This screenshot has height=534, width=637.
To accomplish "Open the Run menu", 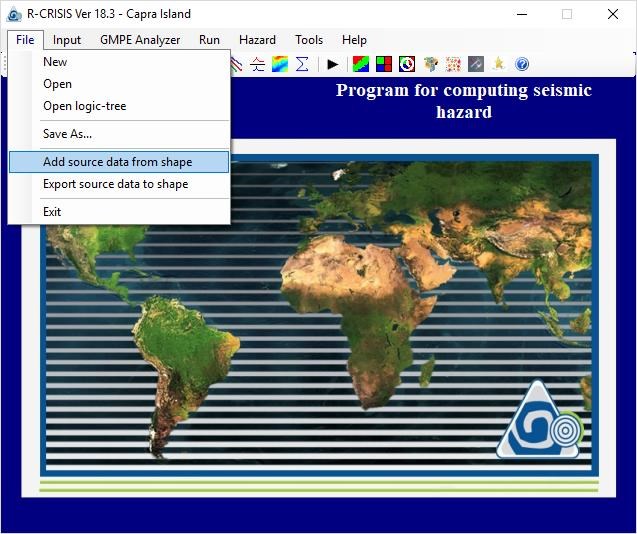I will tap(209, 40).
